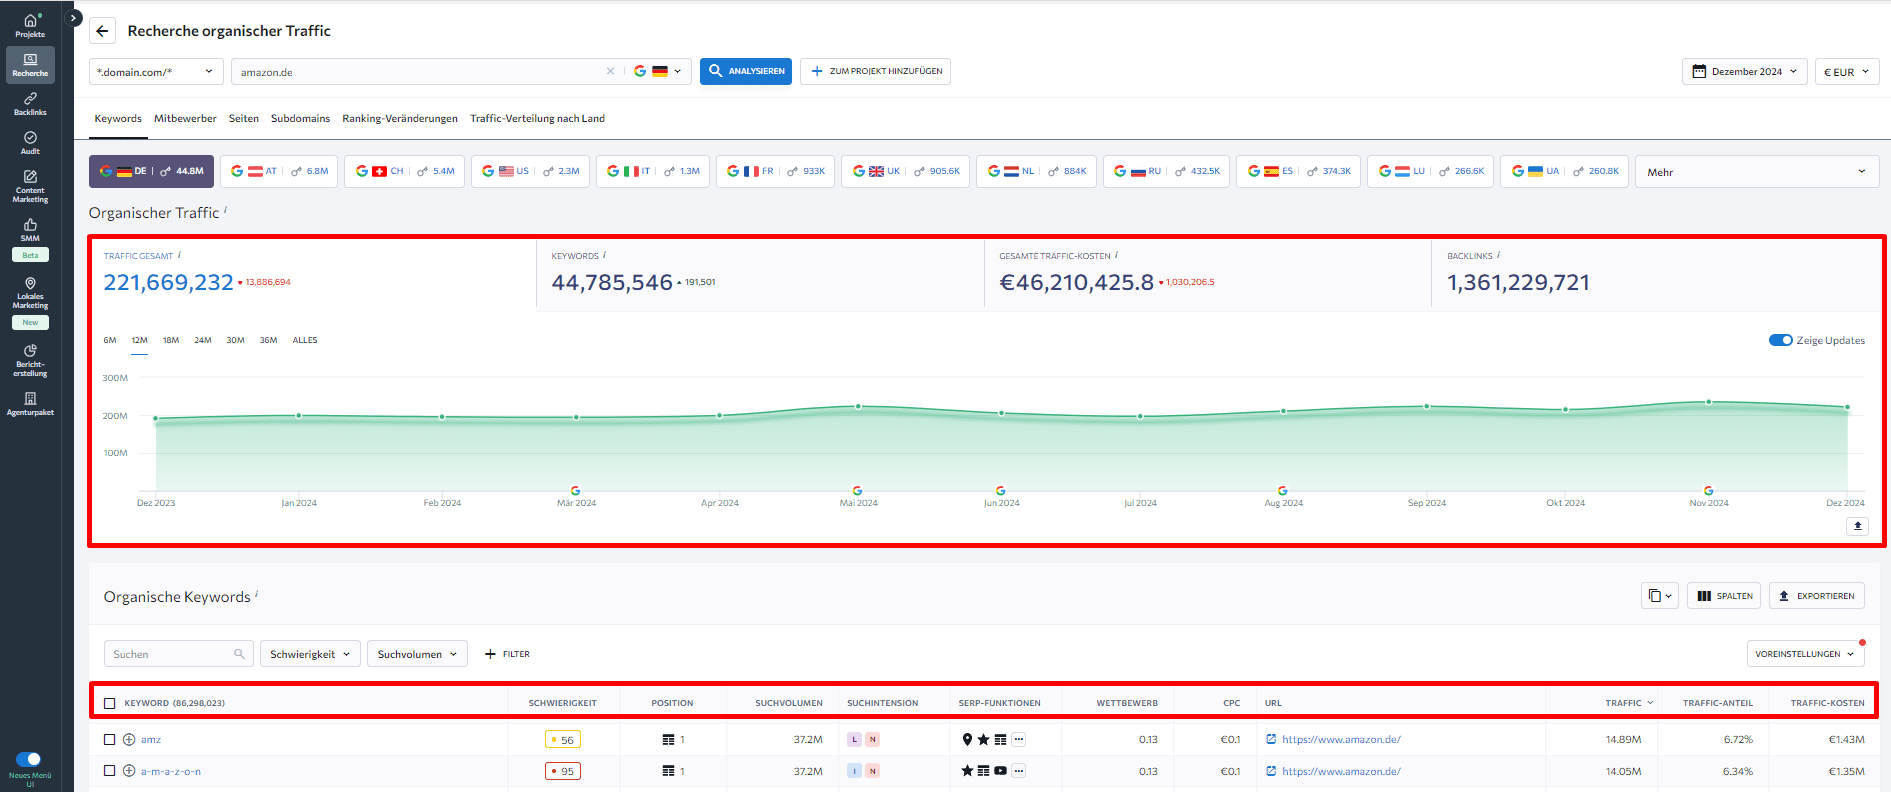Viewport: 1891px width, 792px height.
Task: Clear the amazon.de domain input
Action: (x=610, y=71)
